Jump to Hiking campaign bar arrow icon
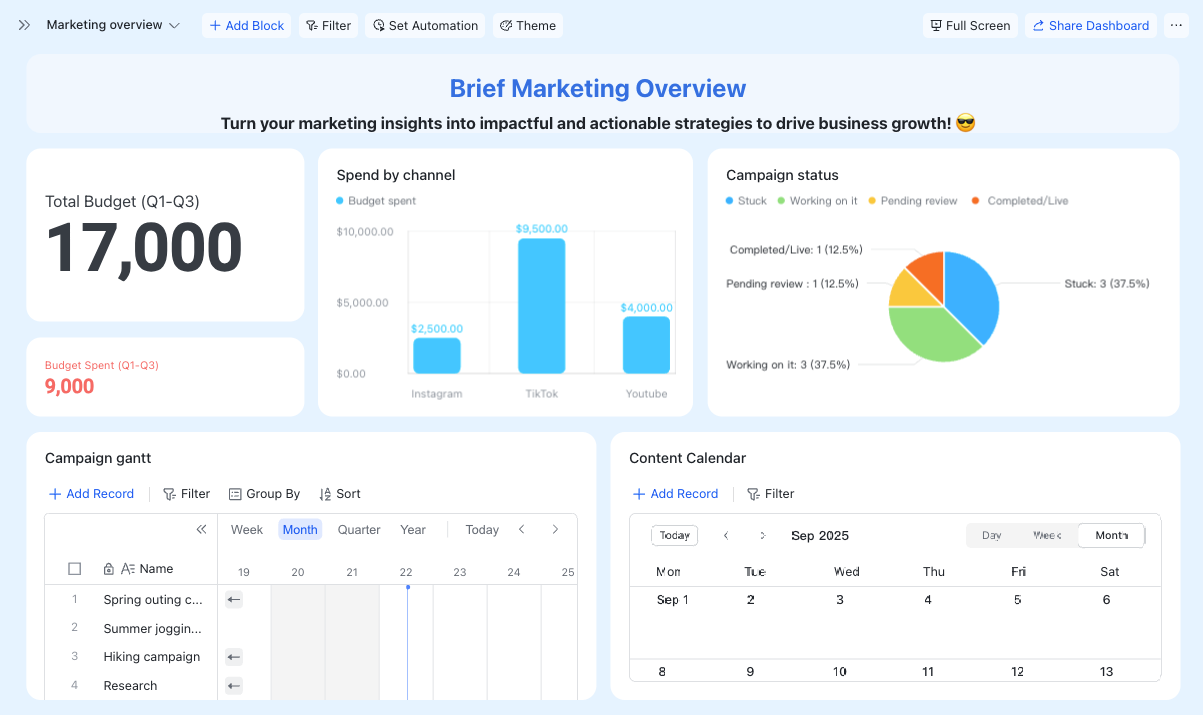1203x715 pixels. click(233, 657)
